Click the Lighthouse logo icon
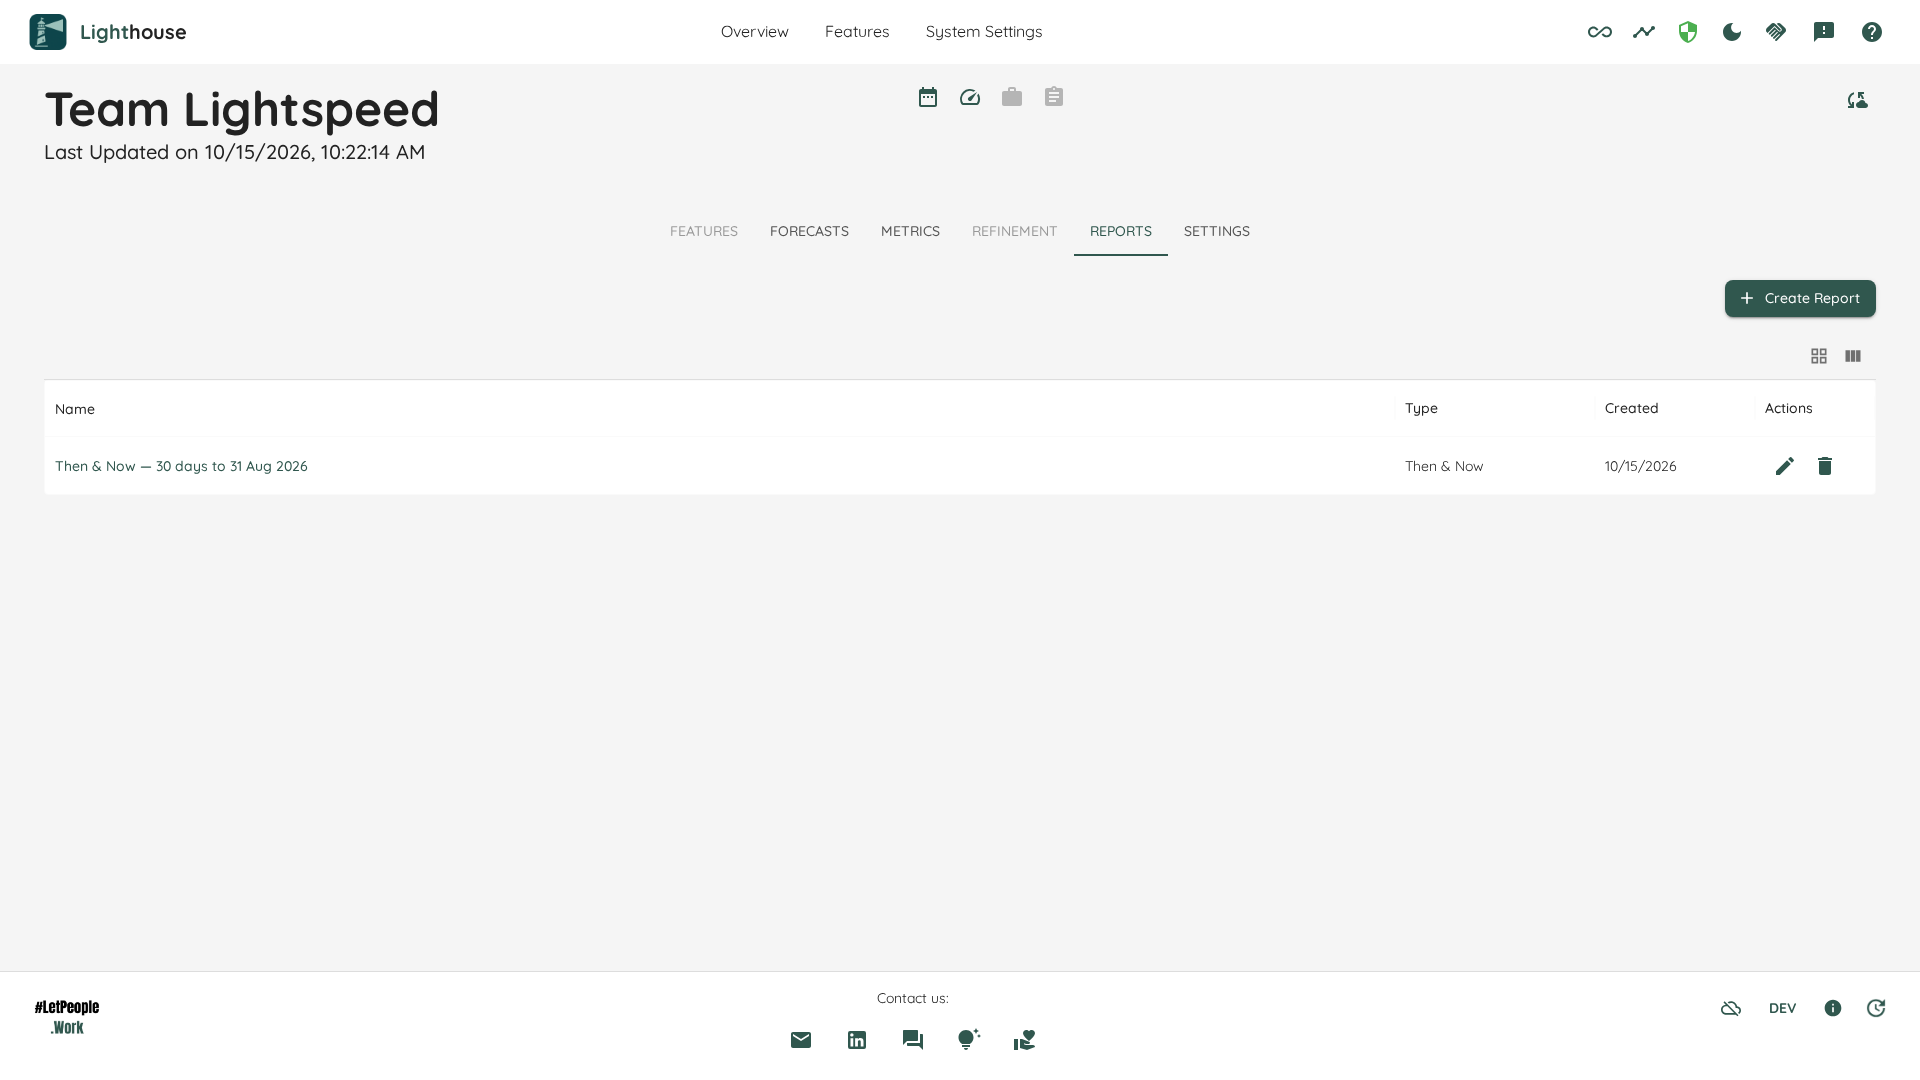Viewport: 1920px width, 1080px height. [48, 32]
